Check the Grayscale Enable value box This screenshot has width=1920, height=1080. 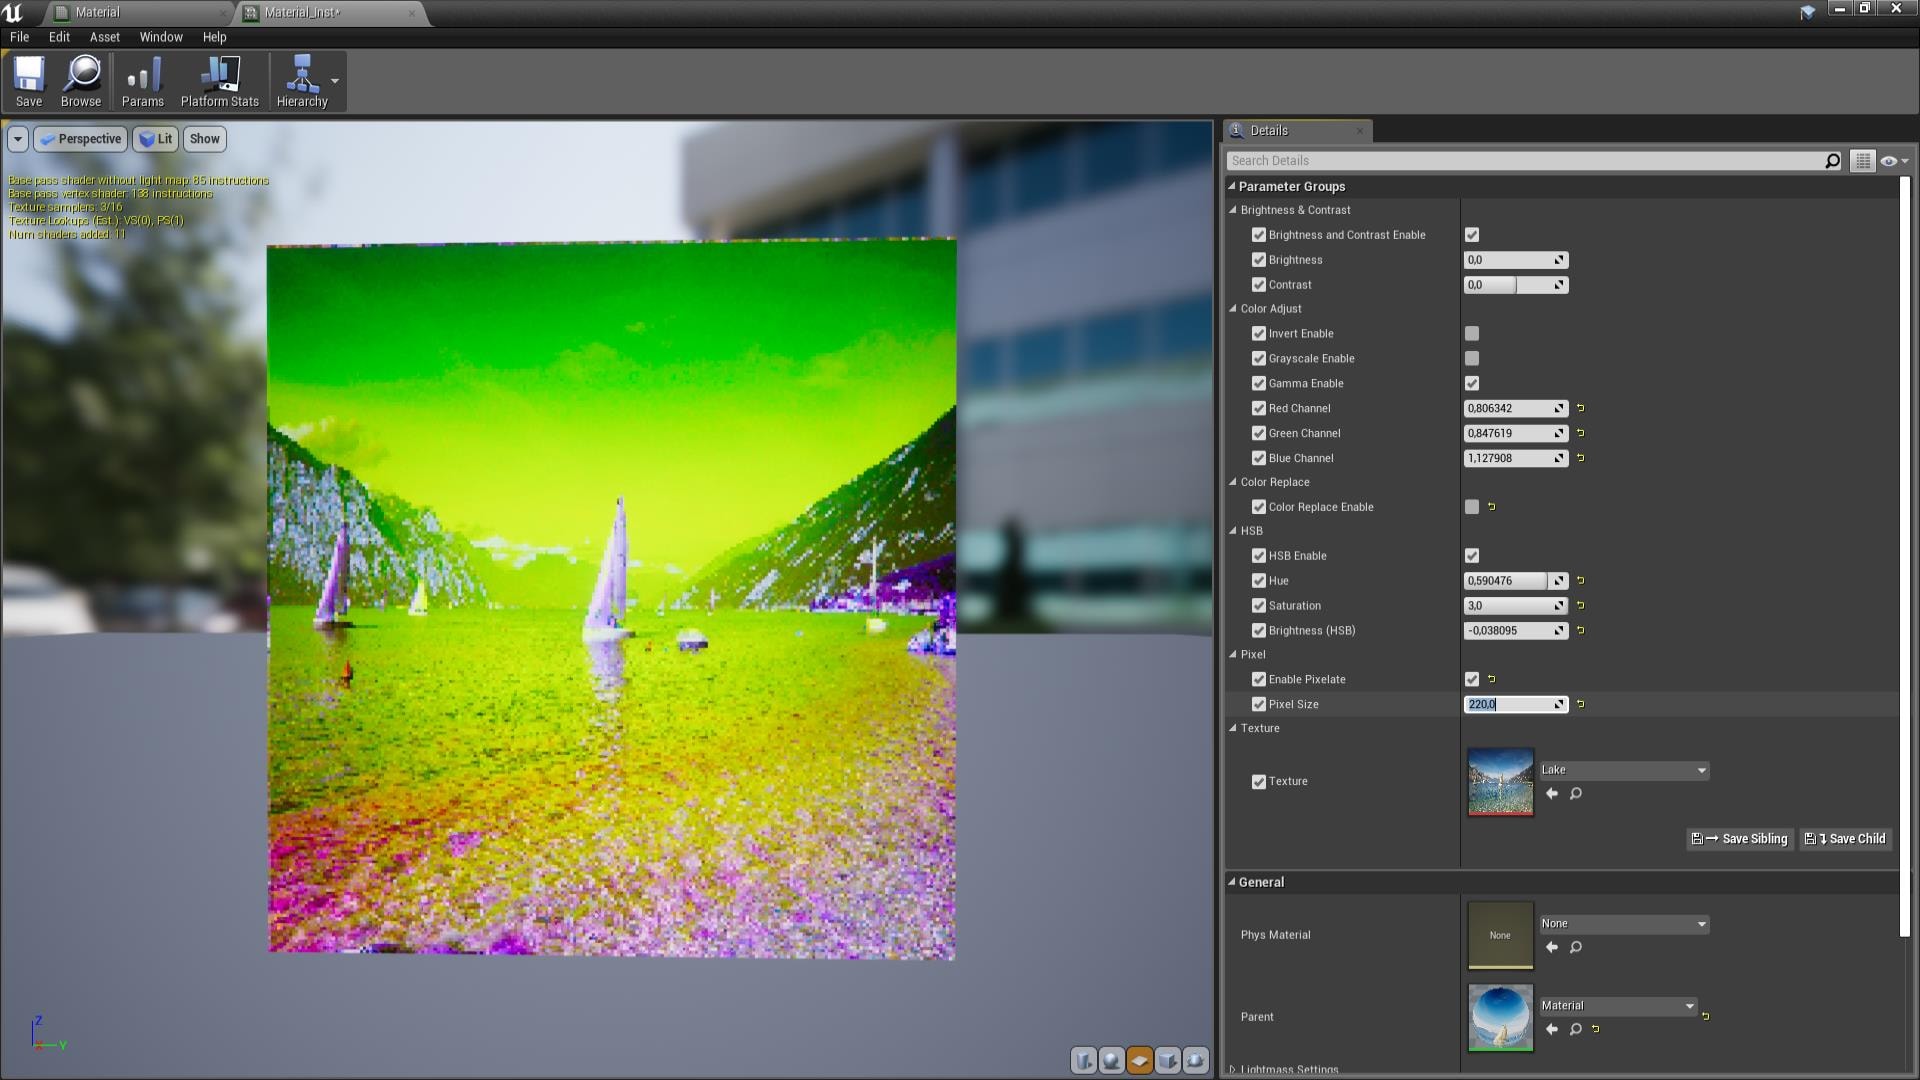click(x=1471, y=358)
